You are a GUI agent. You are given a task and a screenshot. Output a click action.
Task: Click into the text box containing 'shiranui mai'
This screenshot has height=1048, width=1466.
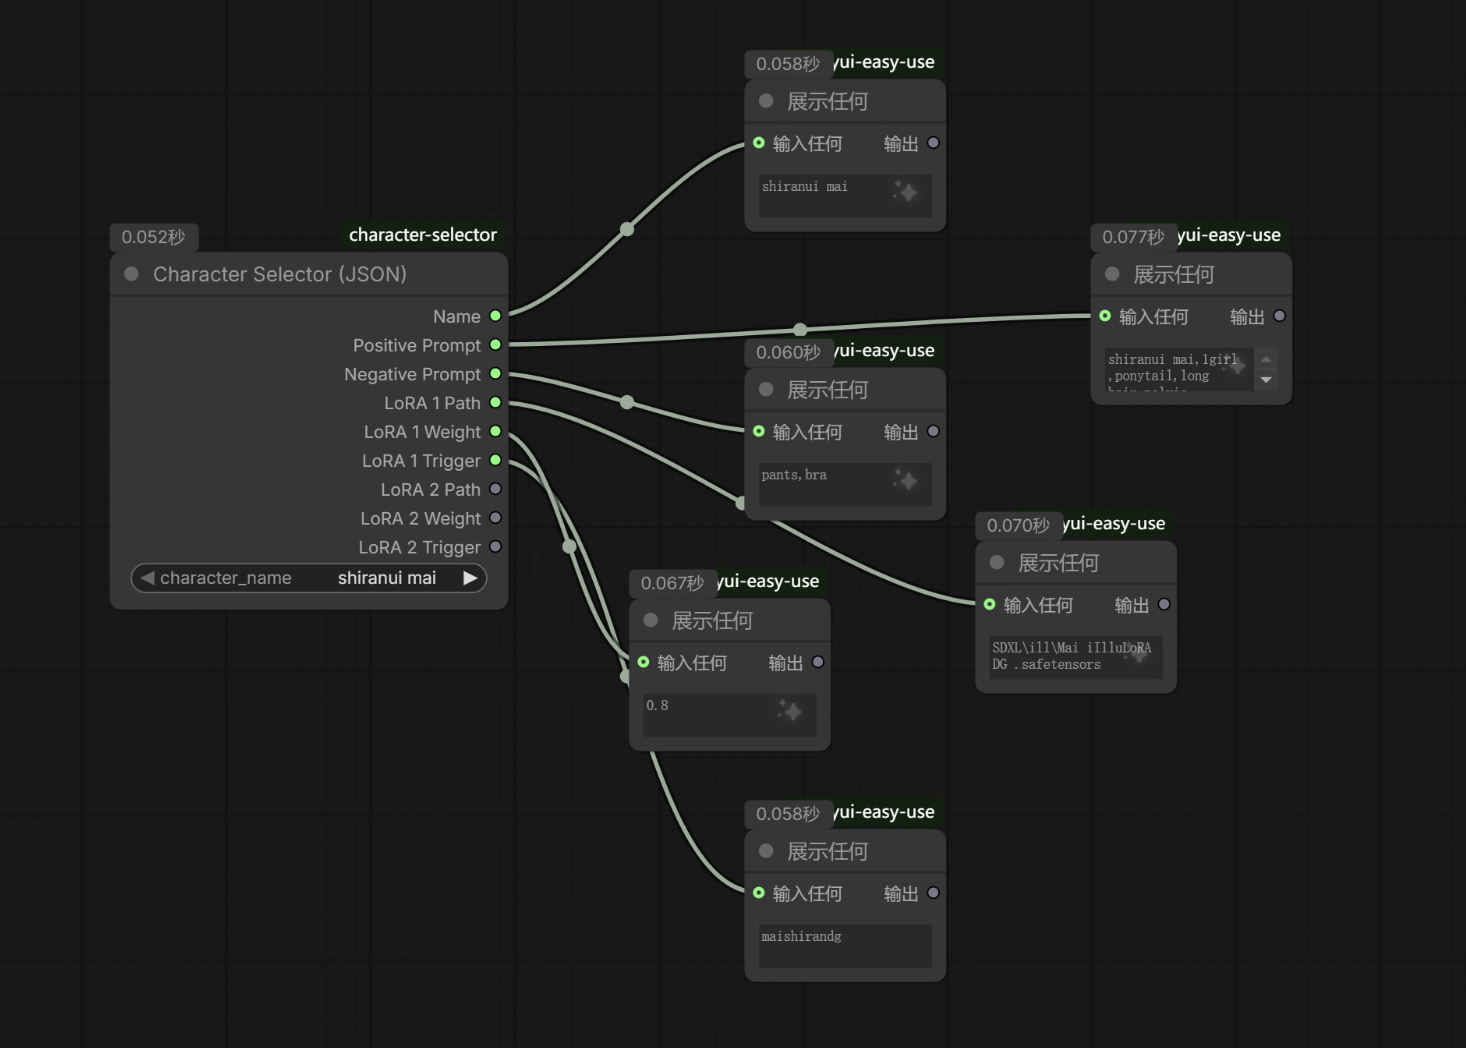click(845, 196)
